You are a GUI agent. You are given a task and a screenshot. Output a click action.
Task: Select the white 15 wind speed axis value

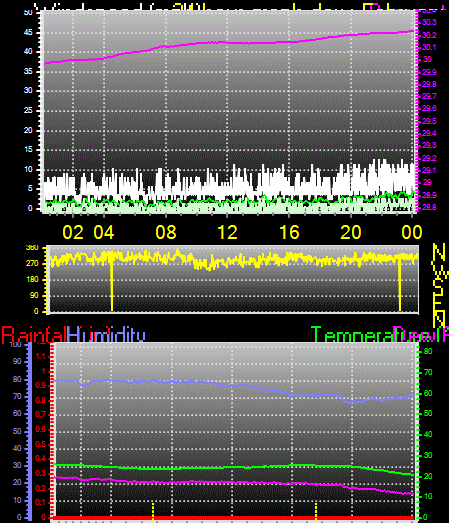point(28,149)
